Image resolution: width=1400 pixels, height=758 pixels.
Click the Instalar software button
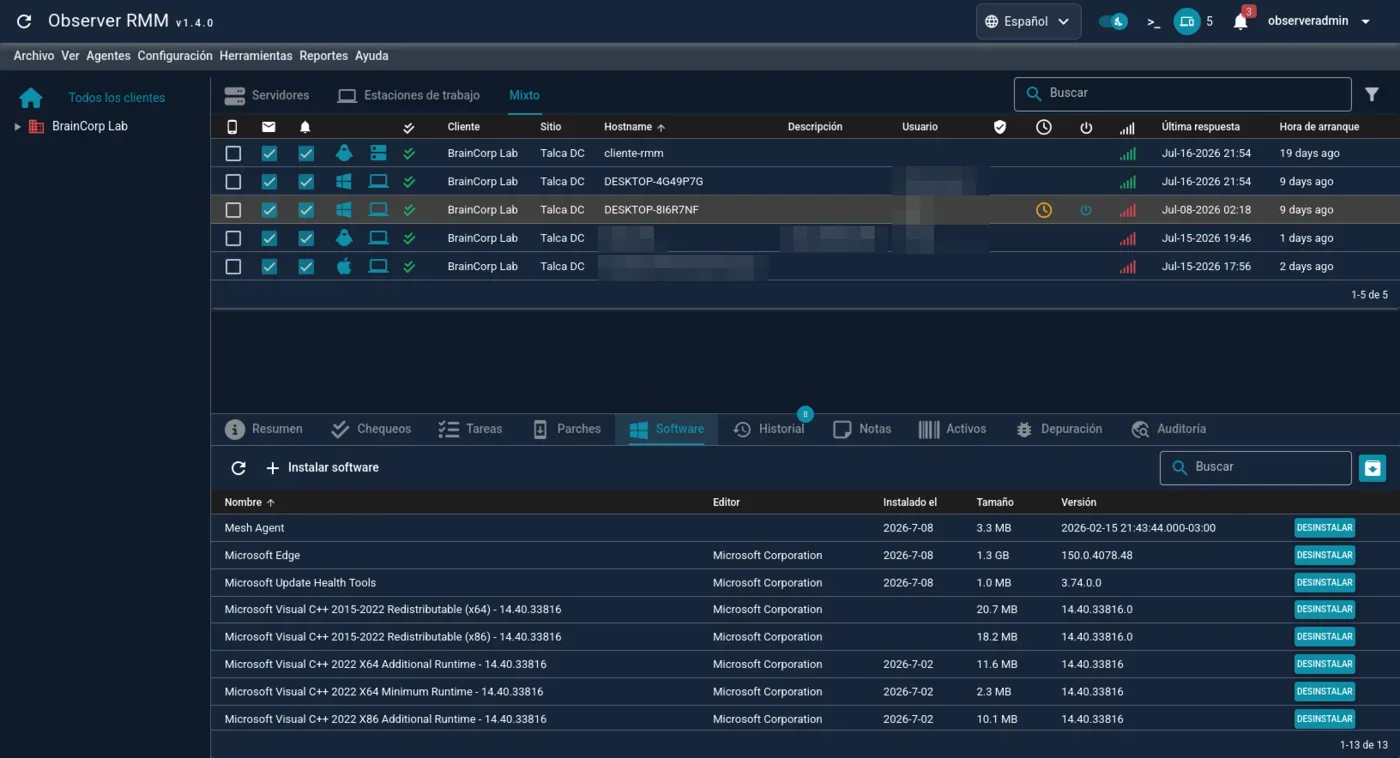(323, 467)
